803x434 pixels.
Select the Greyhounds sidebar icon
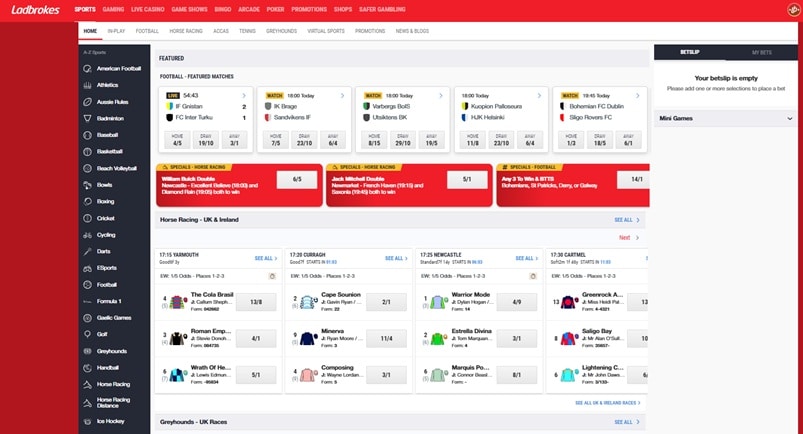point(88,352)
